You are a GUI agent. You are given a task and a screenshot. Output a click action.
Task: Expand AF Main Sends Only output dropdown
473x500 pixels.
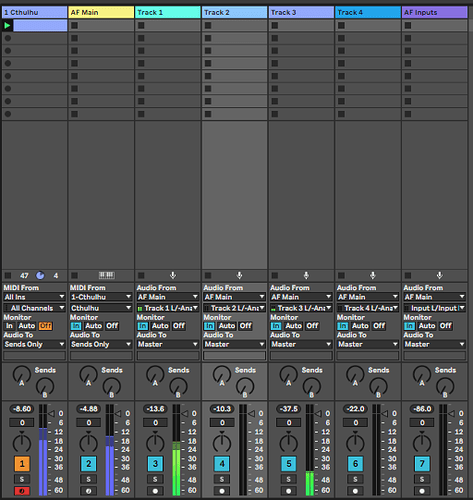tap(101, 344)
